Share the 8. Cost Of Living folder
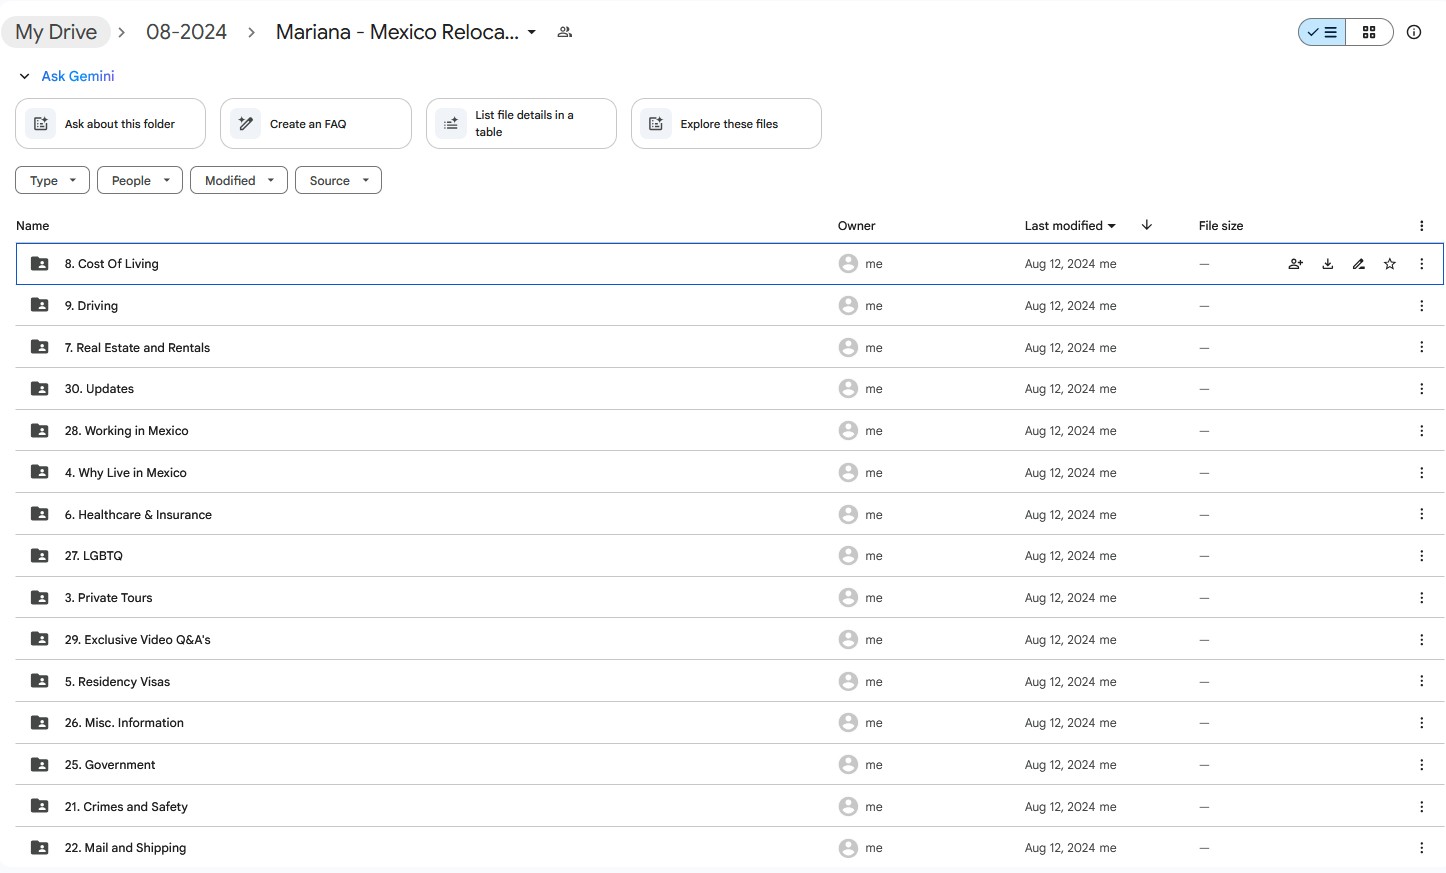 point(1296,264)
